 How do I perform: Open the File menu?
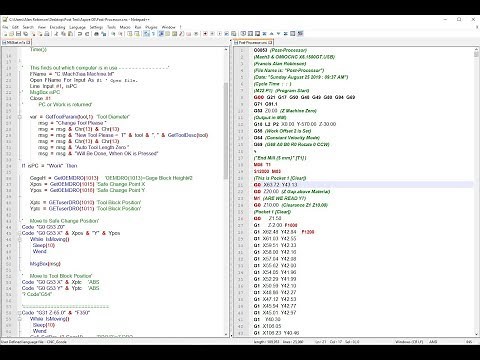5,27
